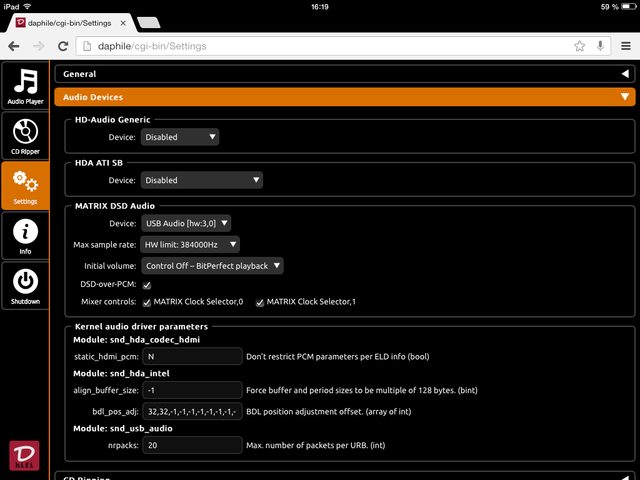Collapse the Audio Devices section header
This screenshot has height=480, width=640.
click(345, 97)
